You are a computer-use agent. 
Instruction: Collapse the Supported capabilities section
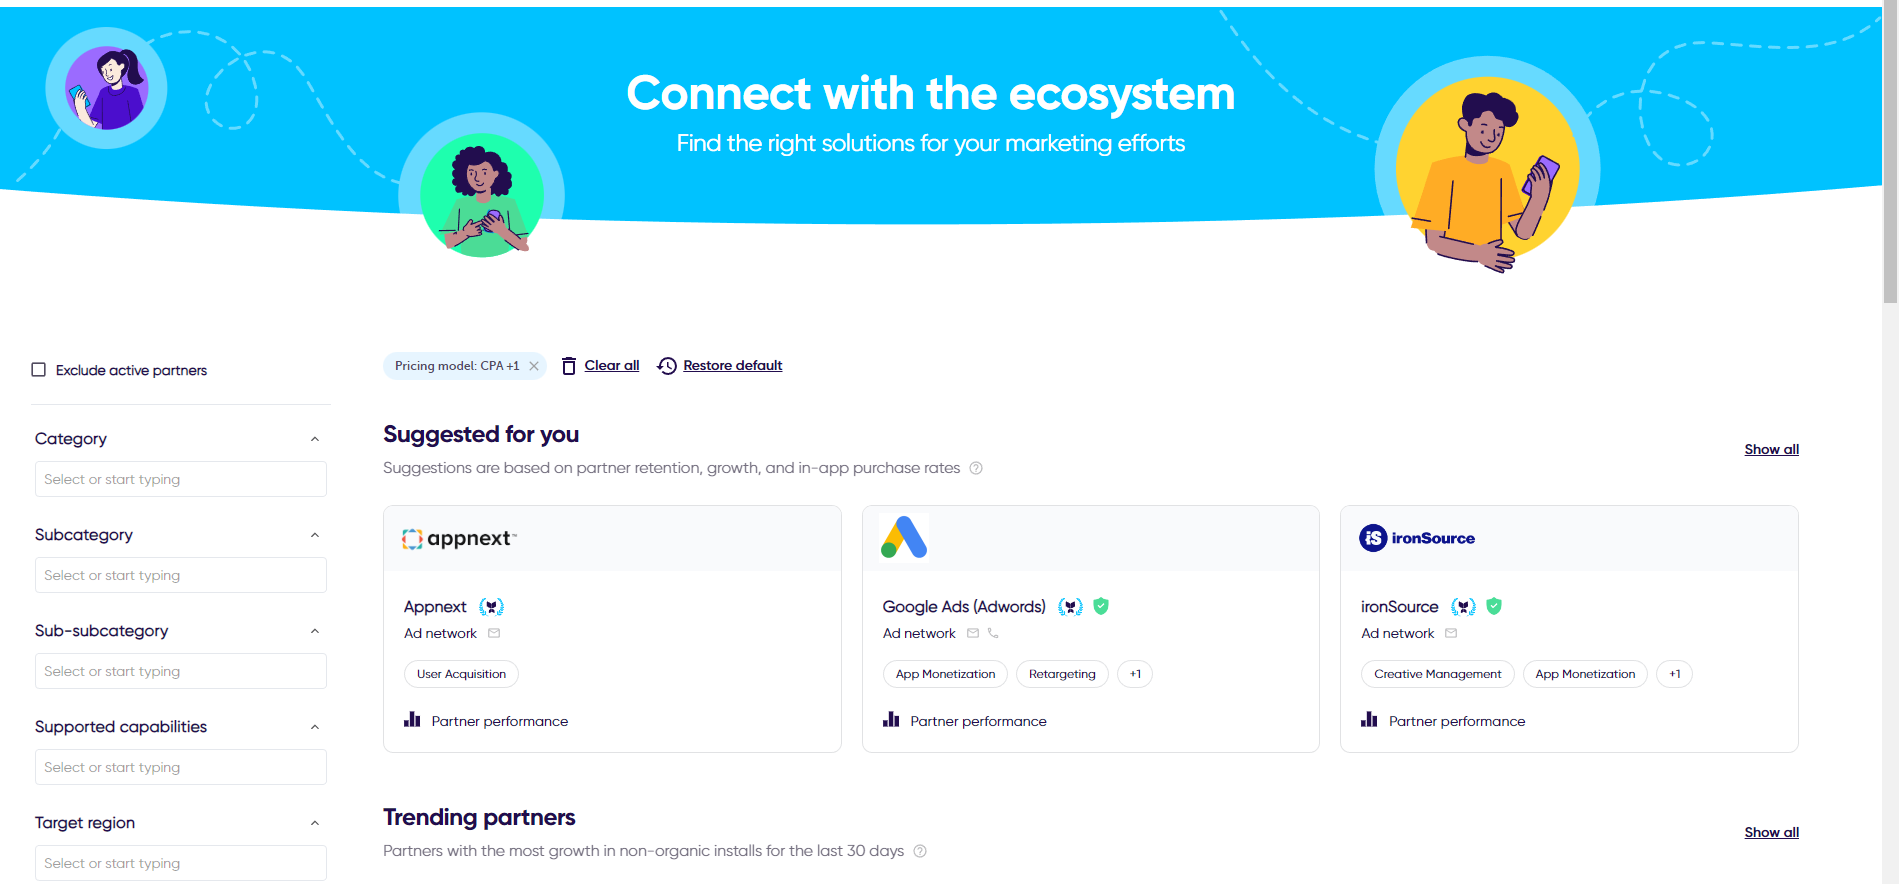click(x=315, y=727)
